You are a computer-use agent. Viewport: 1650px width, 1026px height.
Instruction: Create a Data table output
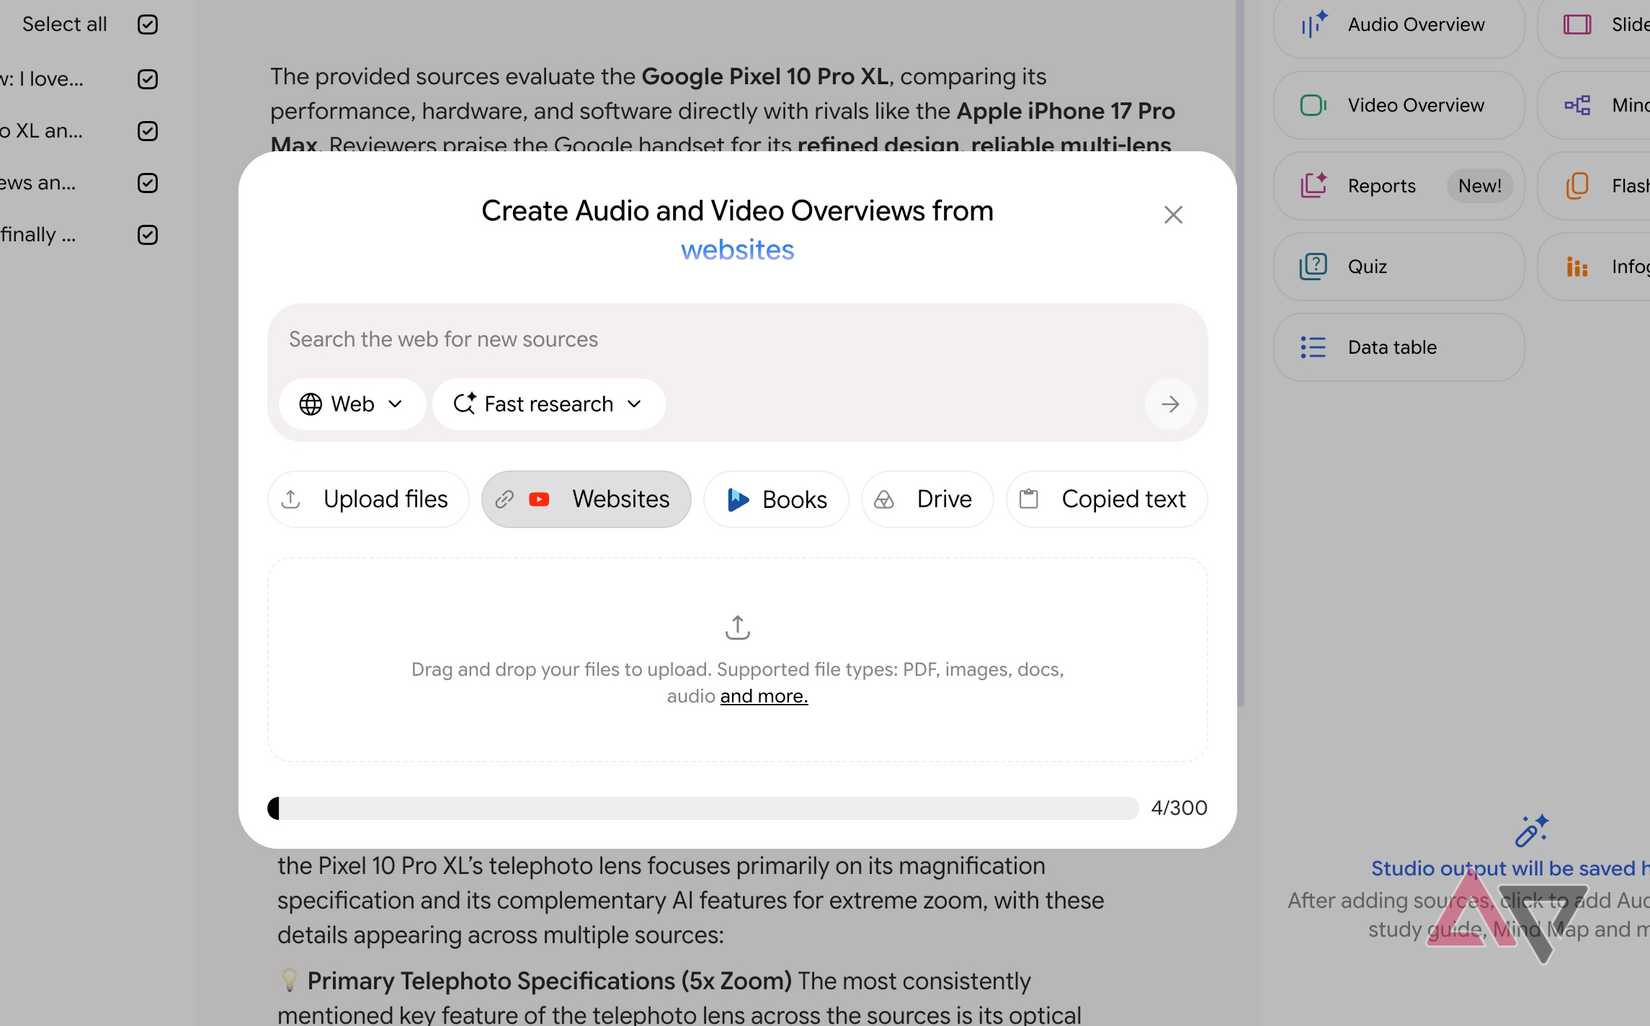[x=1399, y=347]
